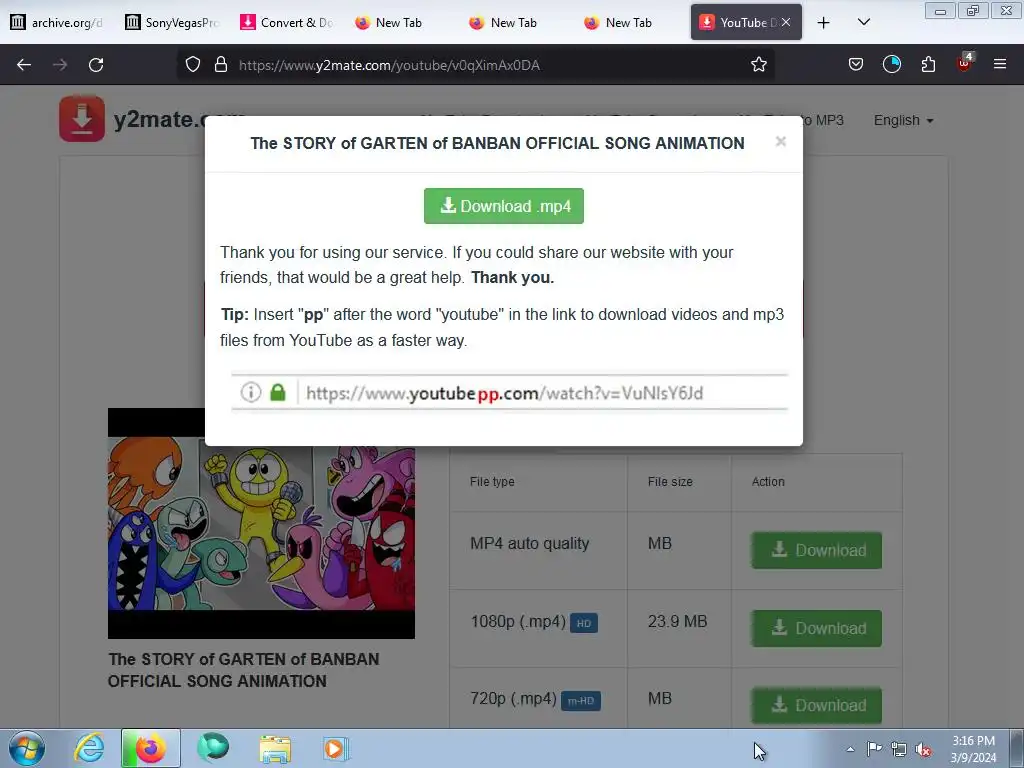This screenshot has height=768, width=1024.
Task: Expand the list all tabs chevron
Action: [863, 23]
